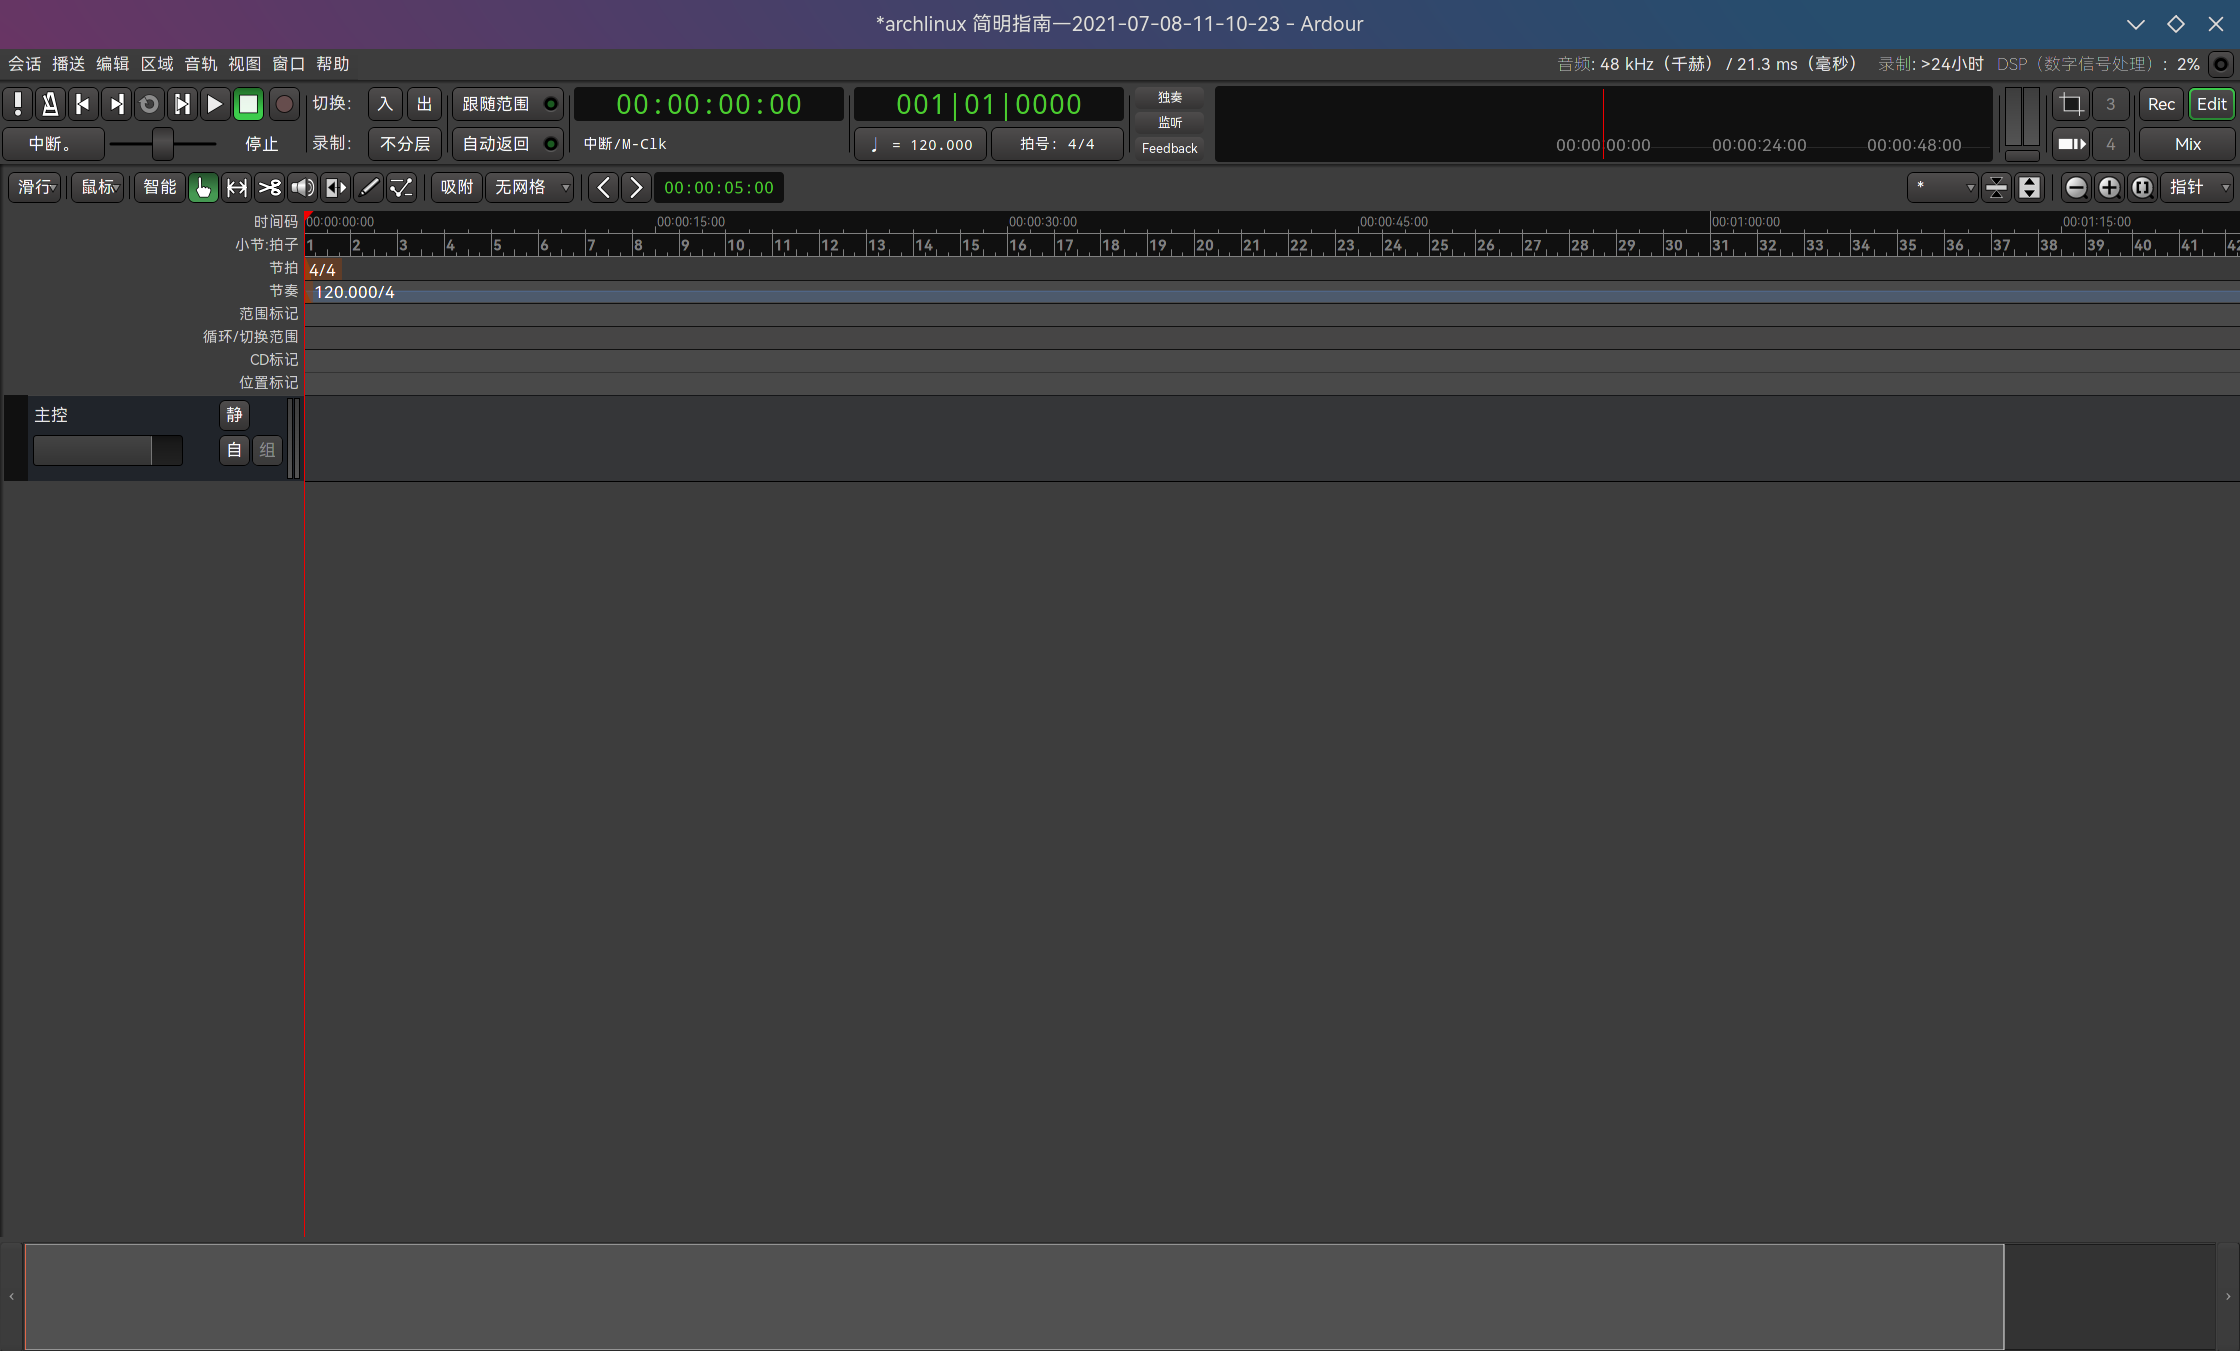Screen dimensions: 2240x1351
Task: Open the 音轨 menu
Action: click(x=200, y=64)
